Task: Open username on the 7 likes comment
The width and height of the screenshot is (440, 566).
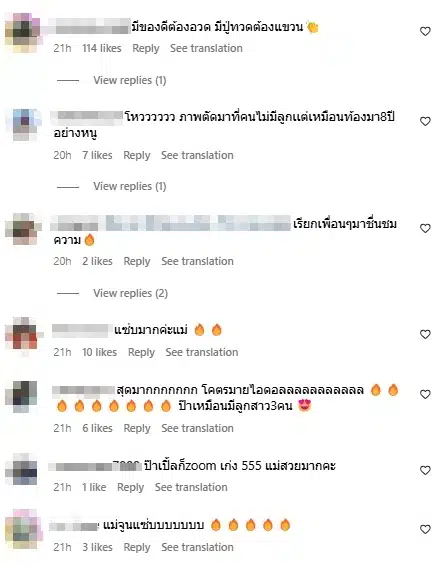Action: (87, 116)
